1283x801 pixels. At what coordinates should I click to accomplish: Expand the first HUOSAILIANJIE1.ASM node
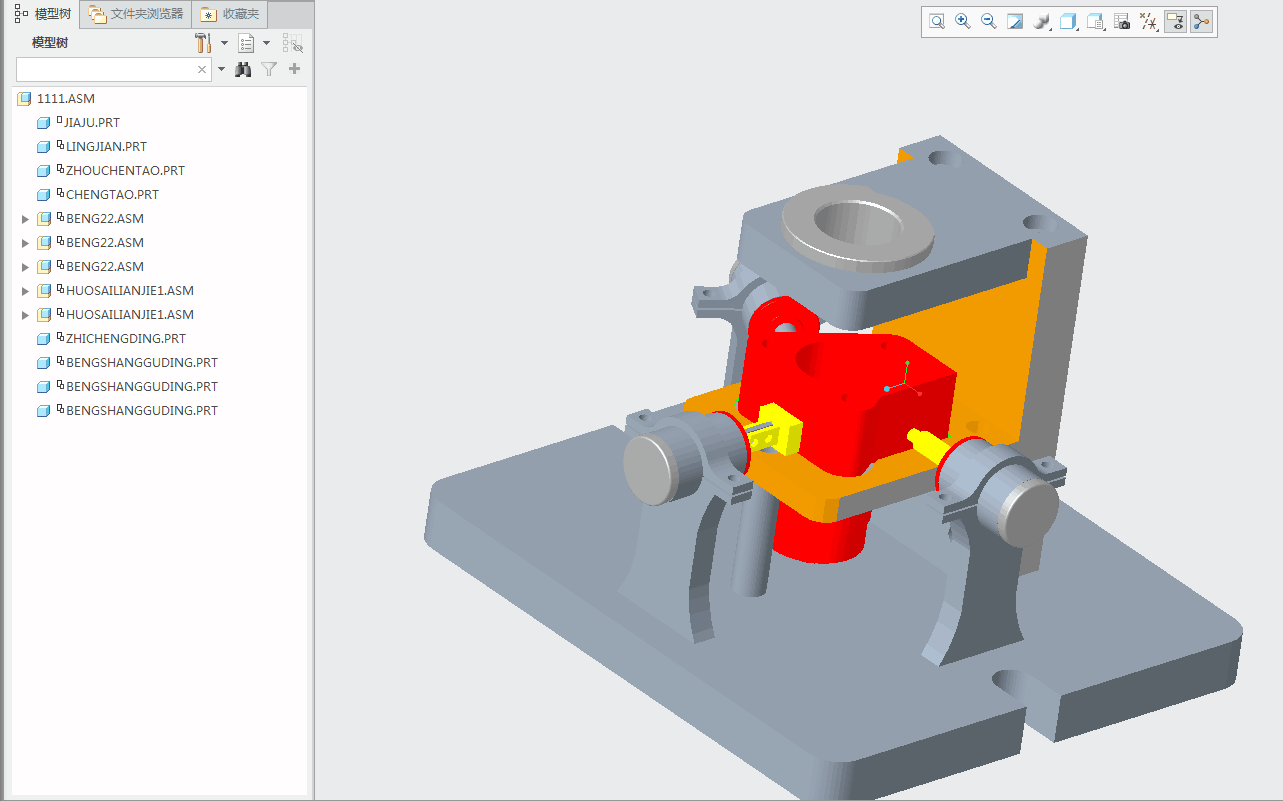(x=26, y=291)
